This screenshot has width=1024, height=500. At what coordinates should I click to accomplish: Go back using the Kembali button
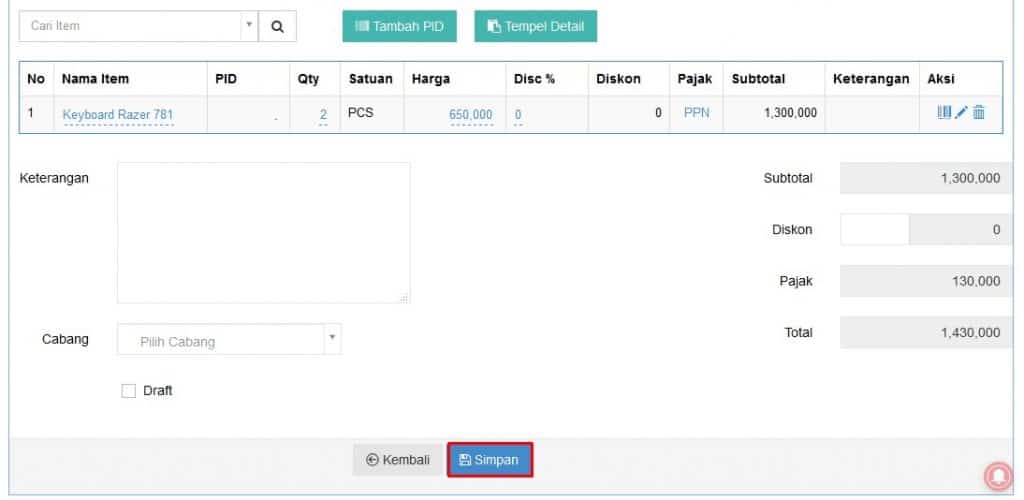click(x=398, y=460)
